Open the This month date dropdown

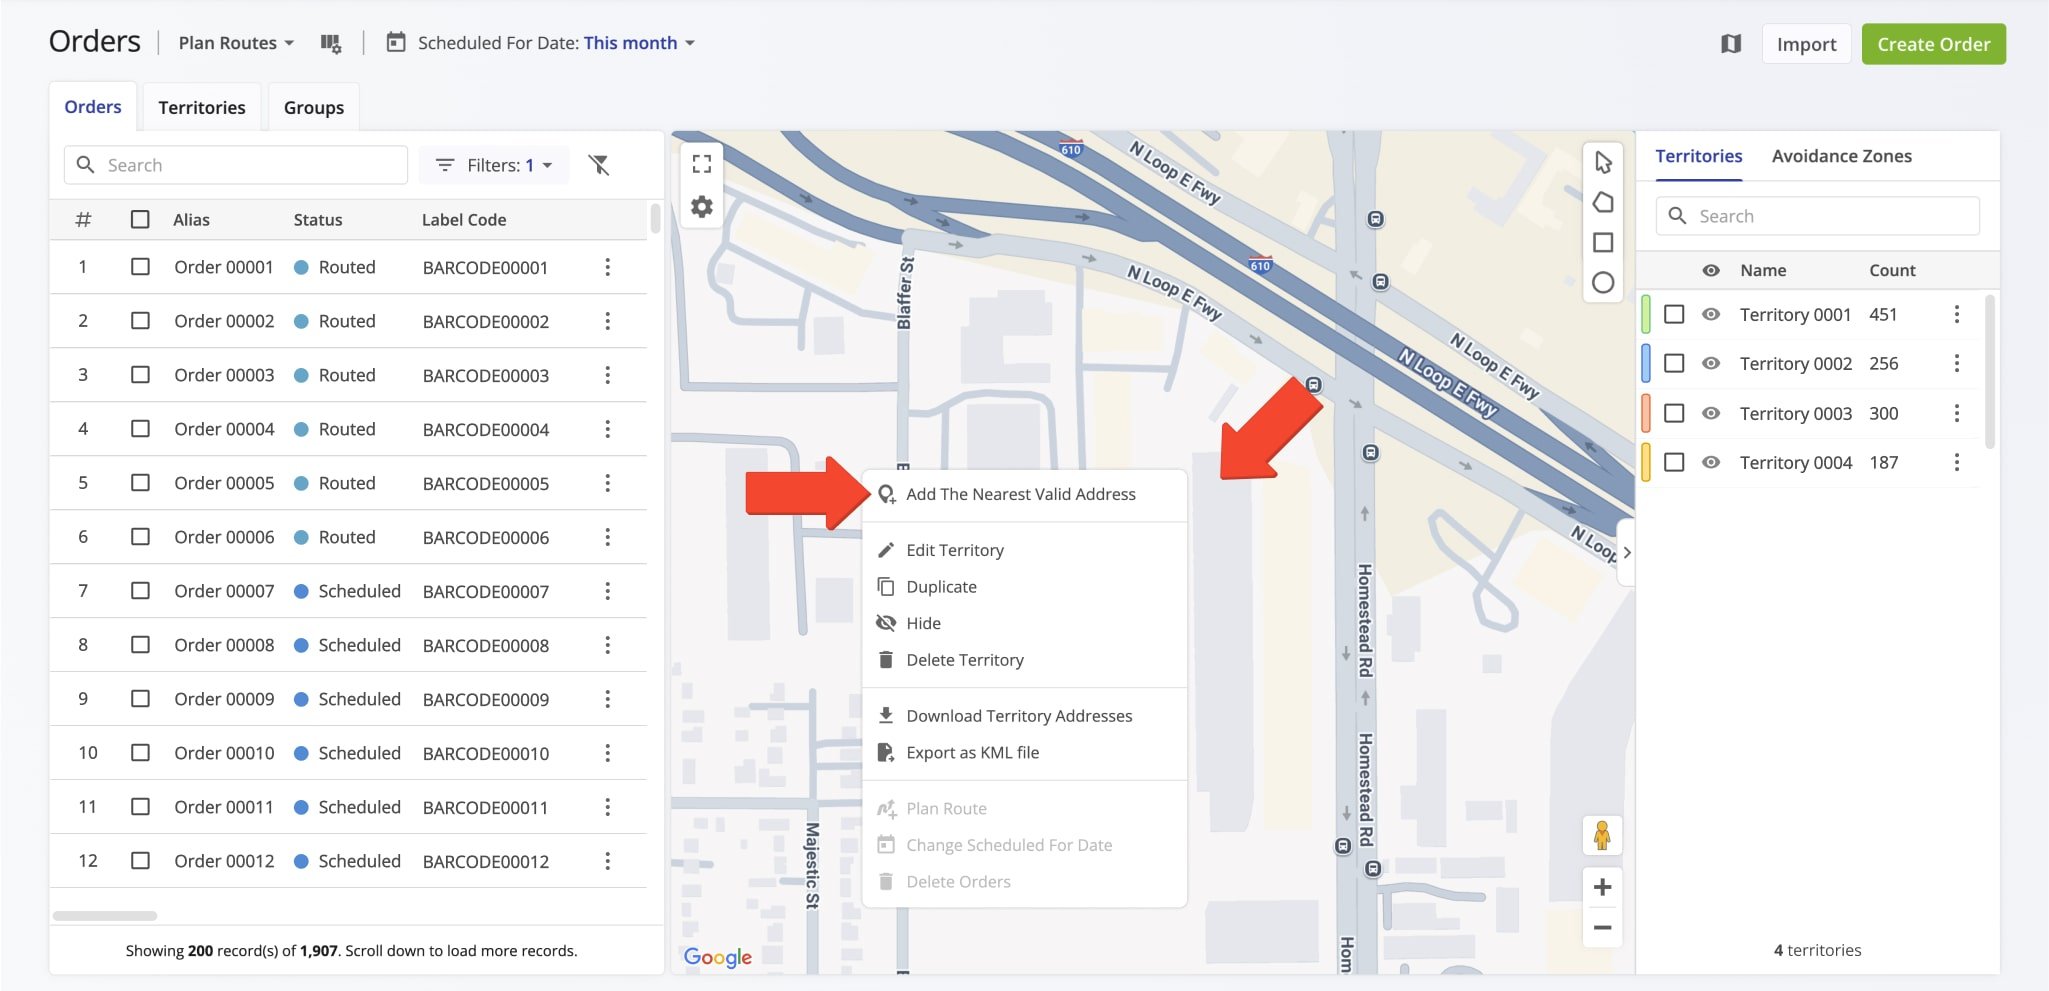[639, 43]
